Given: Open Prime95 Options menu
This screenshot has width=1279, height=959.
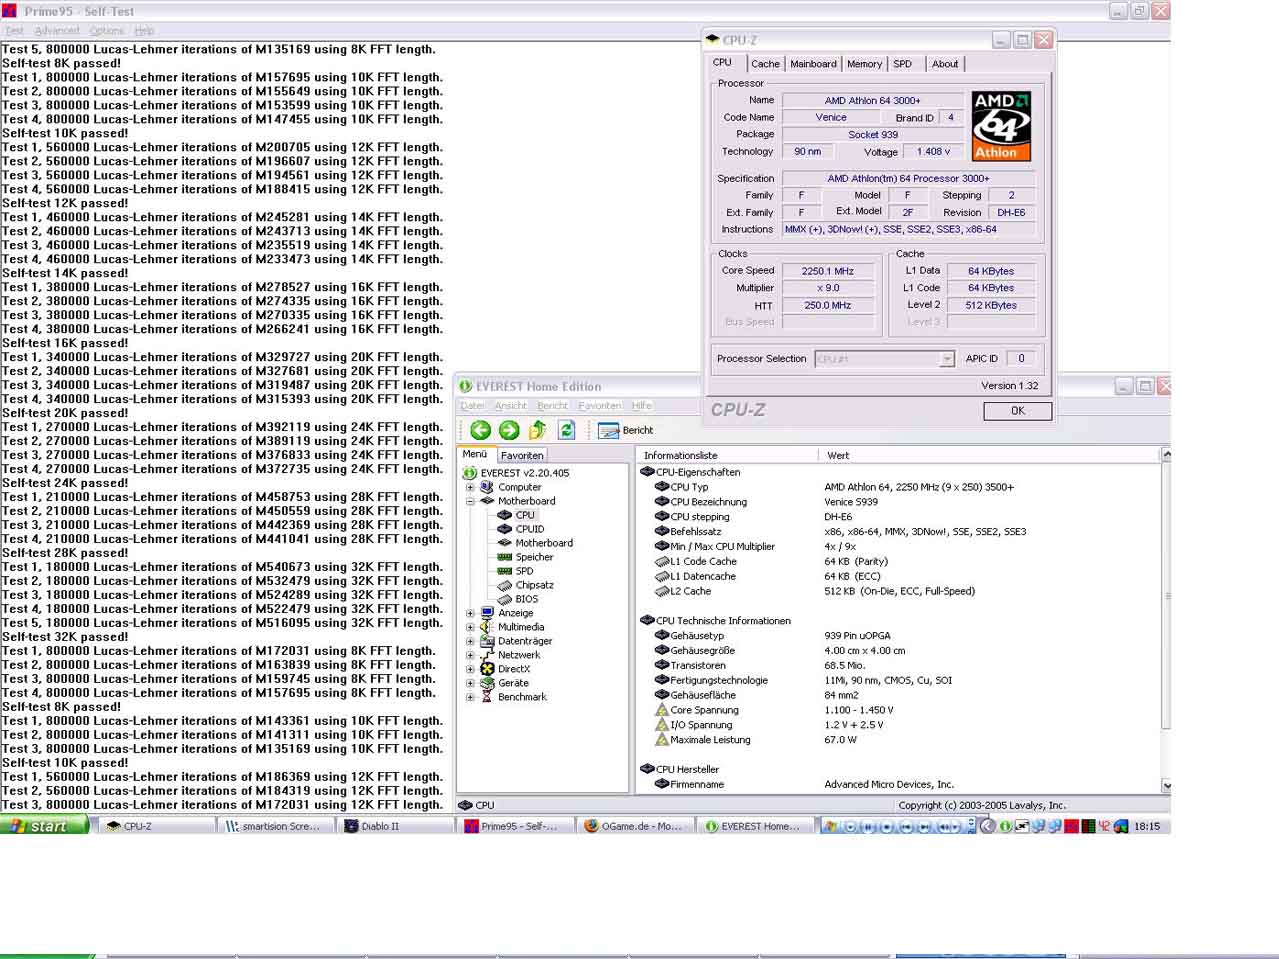Looking at the screenshot, I should (x=107, y=31).
